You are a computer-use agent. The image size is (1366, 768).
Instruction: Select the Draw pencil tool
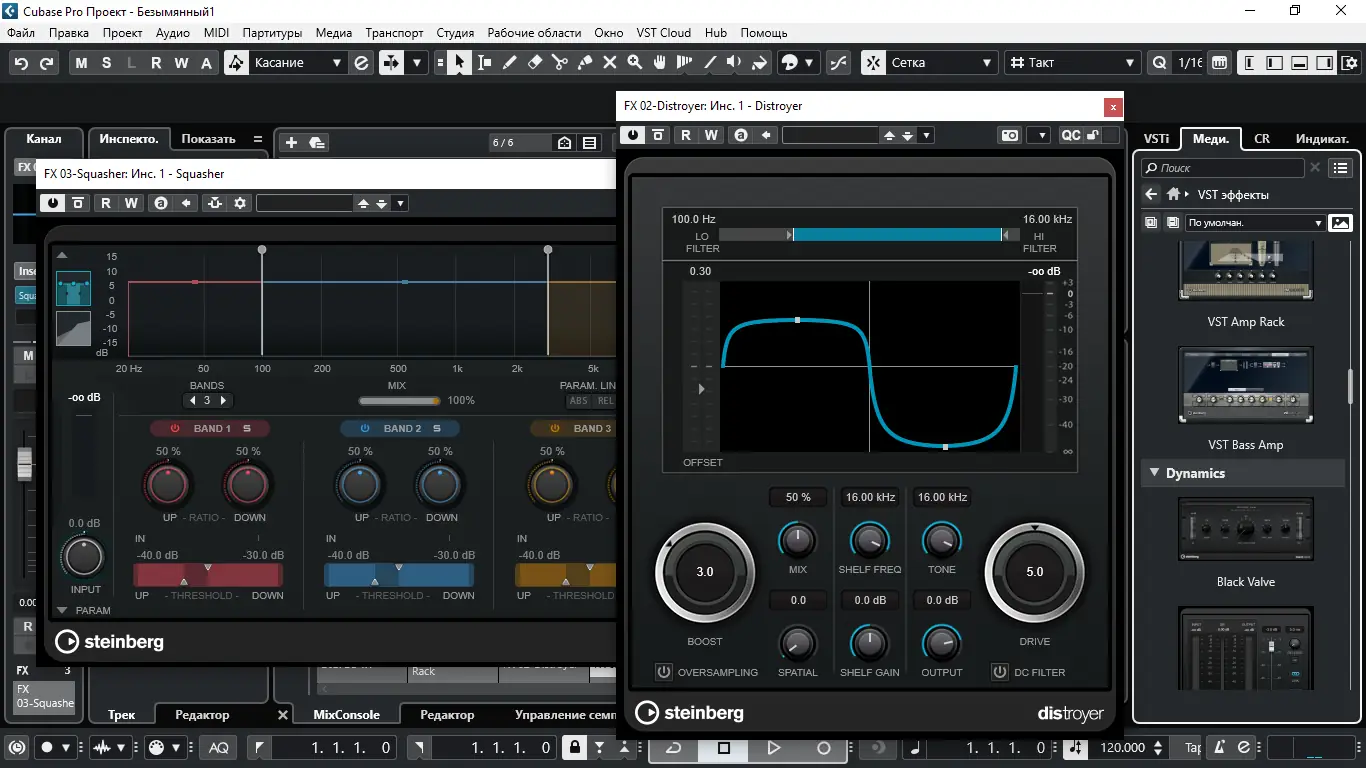(510, 62)
